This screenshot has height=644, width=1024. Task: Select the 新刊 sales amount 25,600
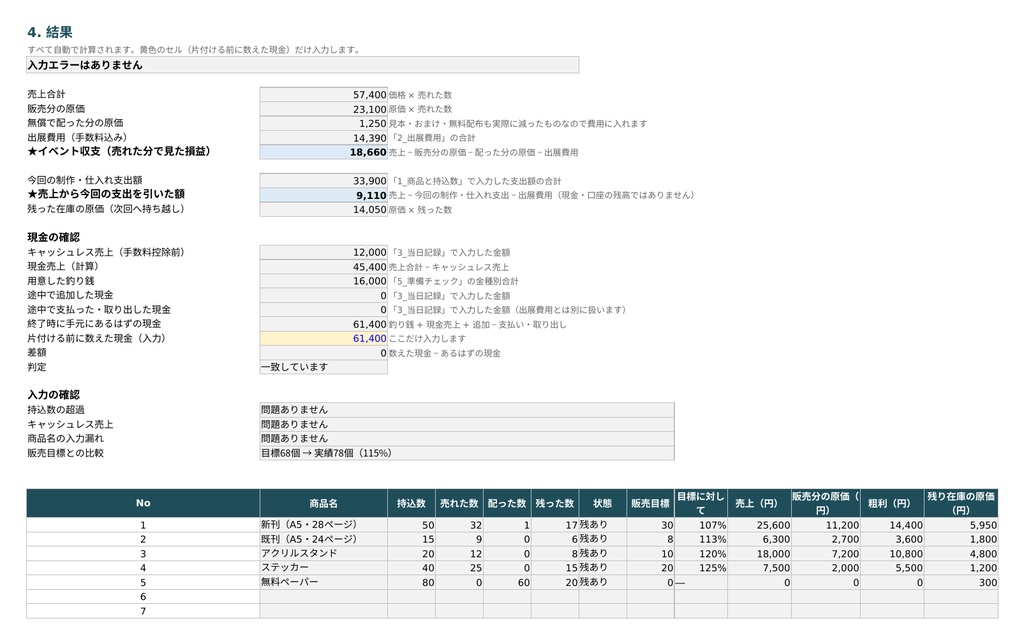tap(760, 524)
